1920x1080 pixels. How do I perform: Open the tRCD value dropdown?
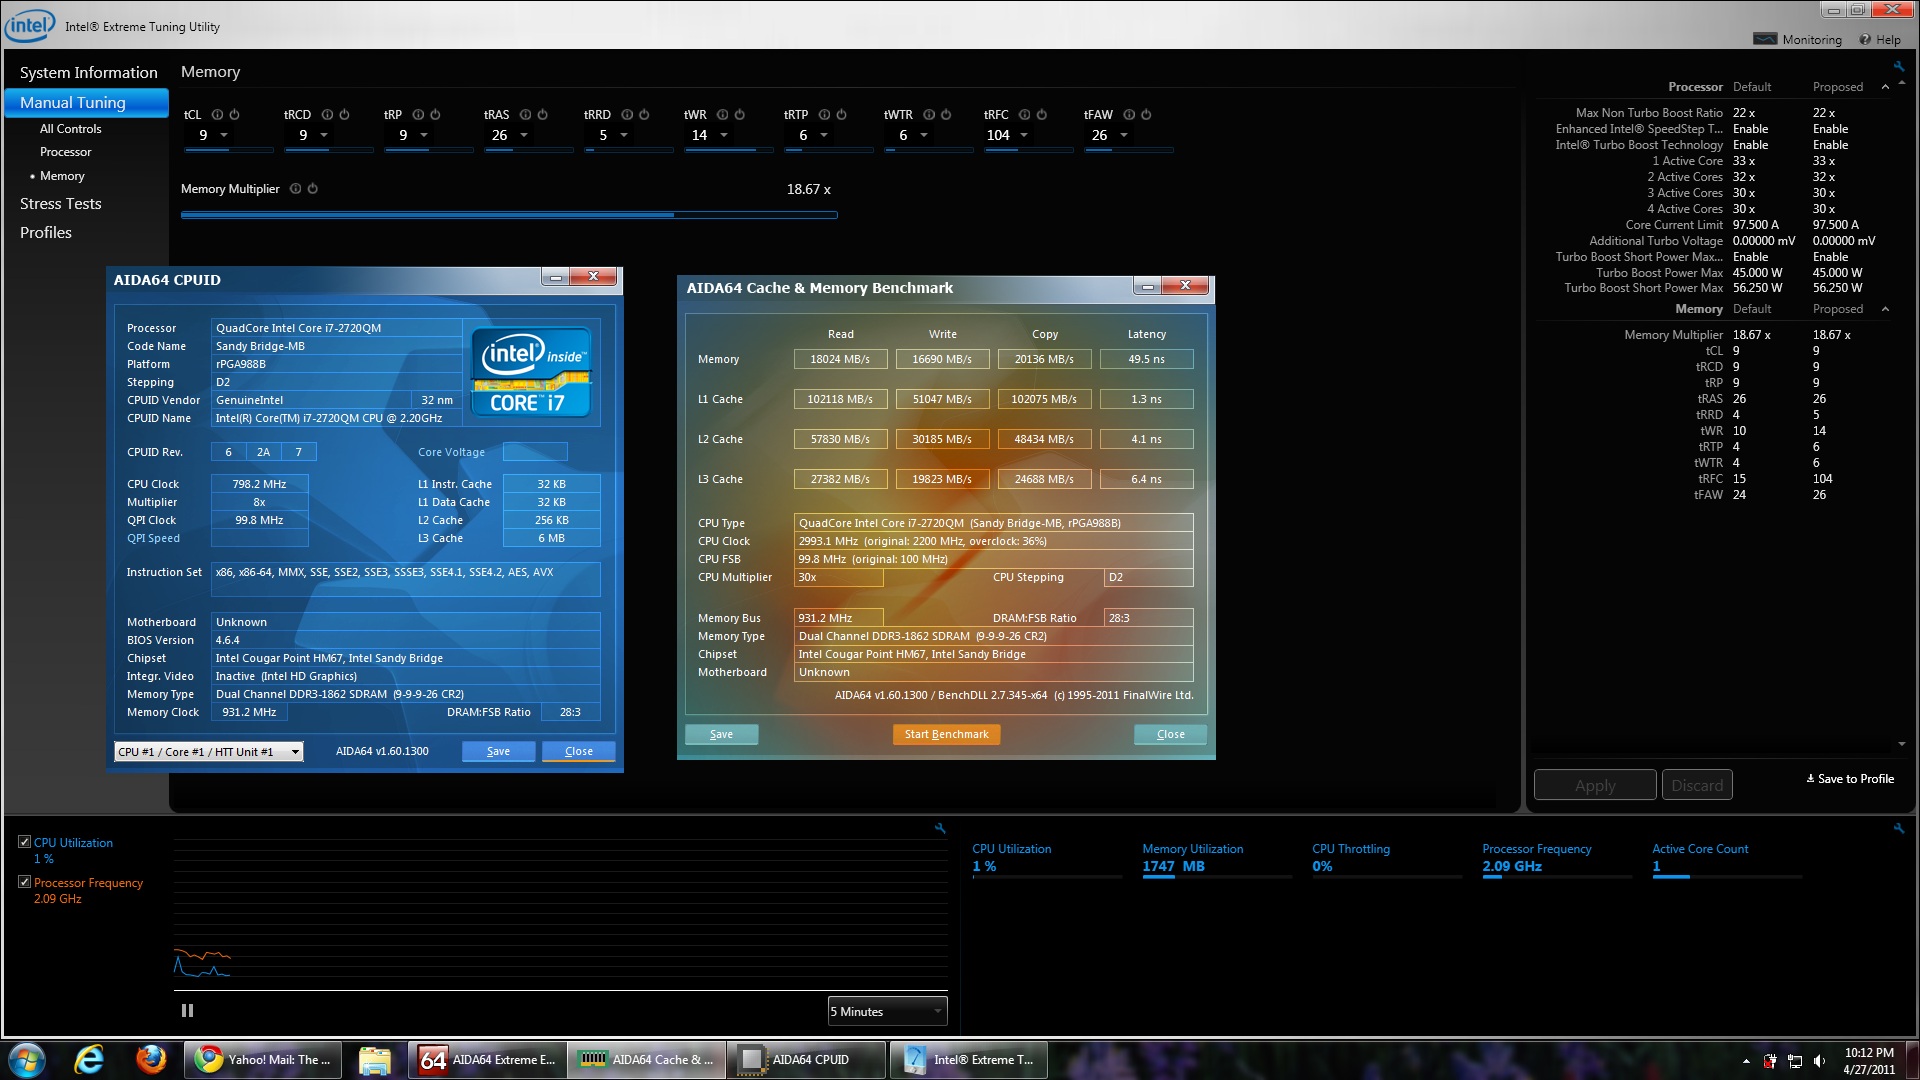pos(324,135)
